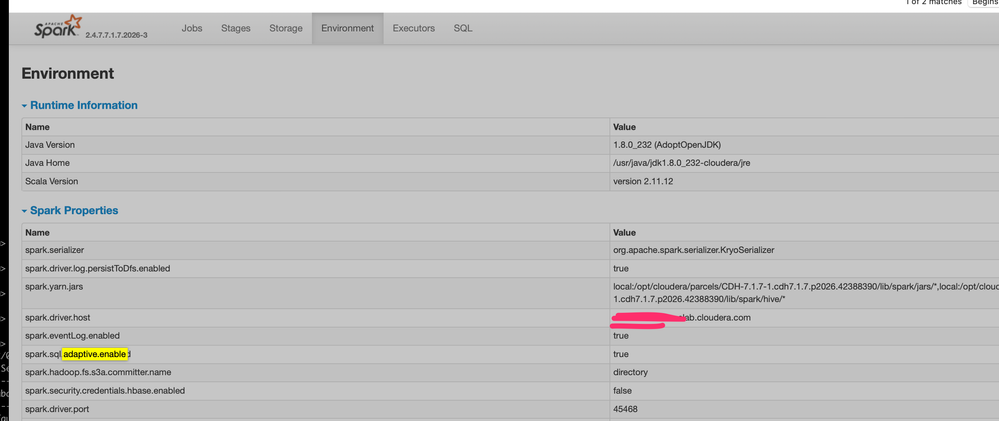Click Name header in Spark Properties table
This screenshot has width=999, height=421.
coord(37,232)
